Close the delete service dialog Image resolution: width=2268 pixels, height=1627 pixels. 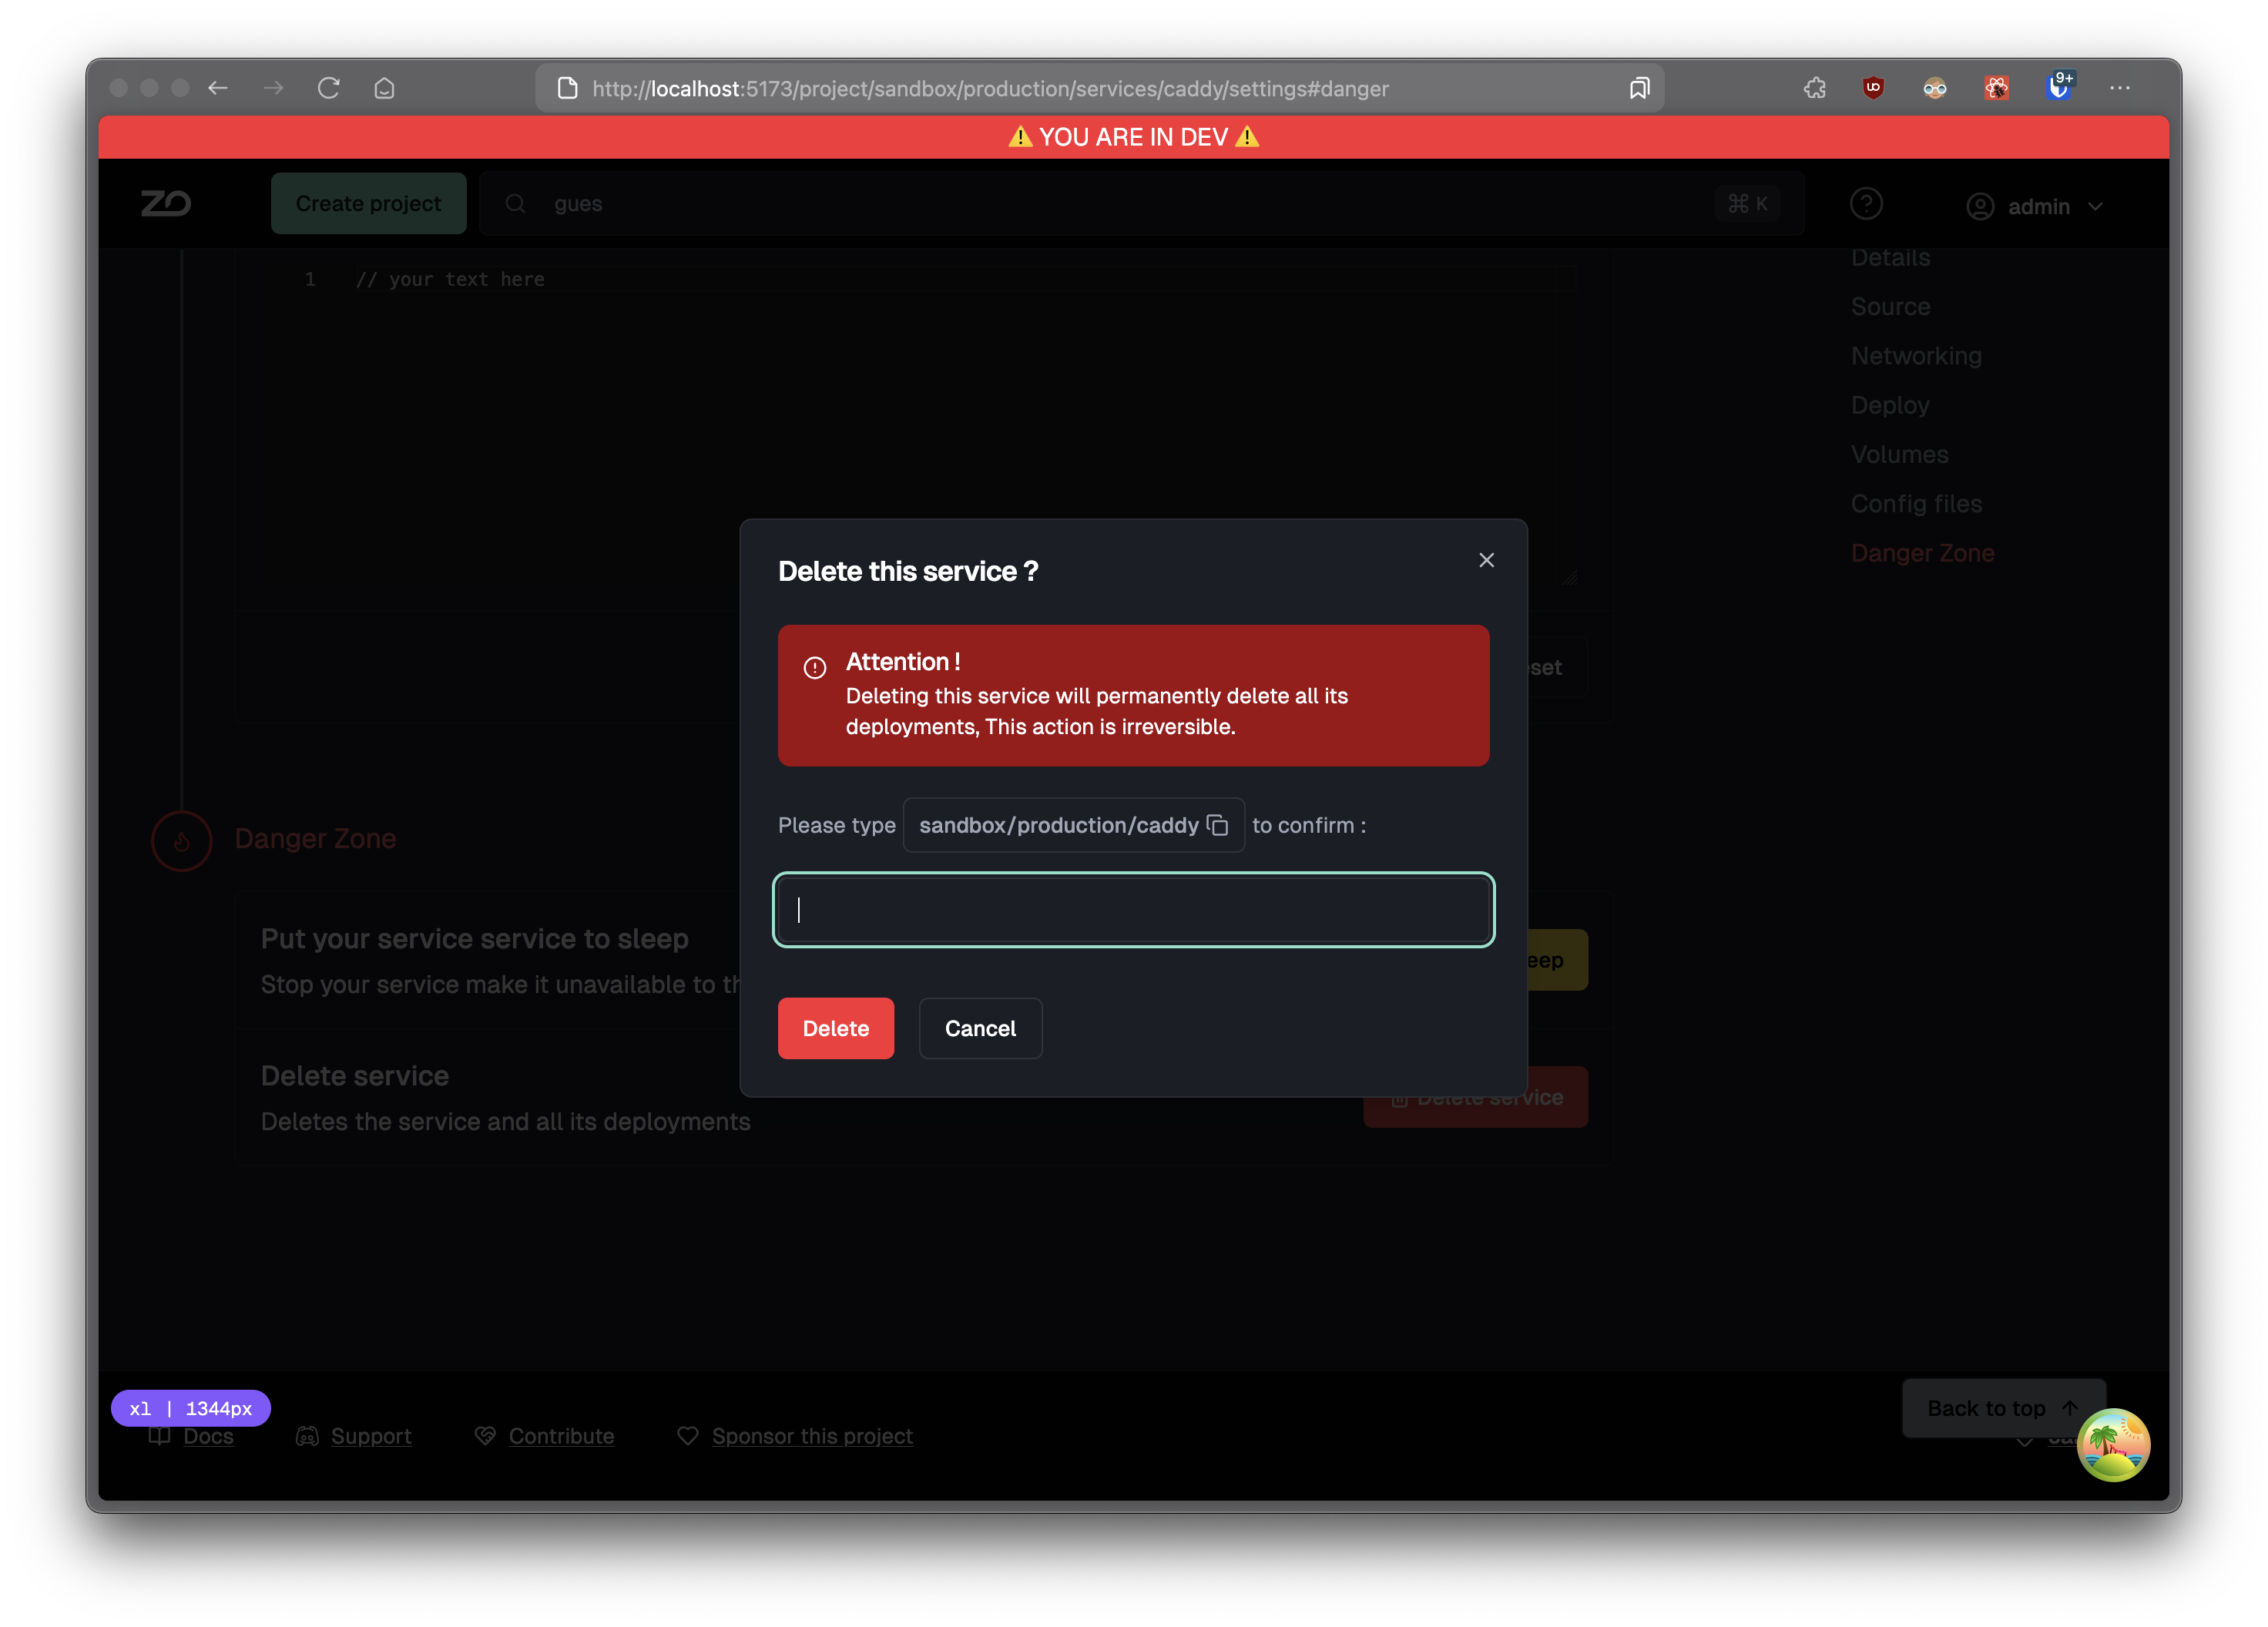click(1486, 560)
